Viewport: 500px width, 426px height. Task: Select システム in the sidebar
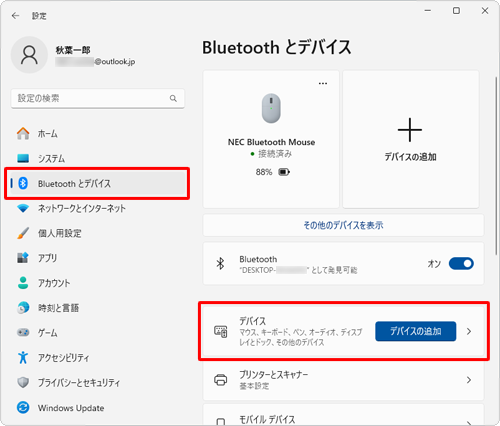coord(97,158)
